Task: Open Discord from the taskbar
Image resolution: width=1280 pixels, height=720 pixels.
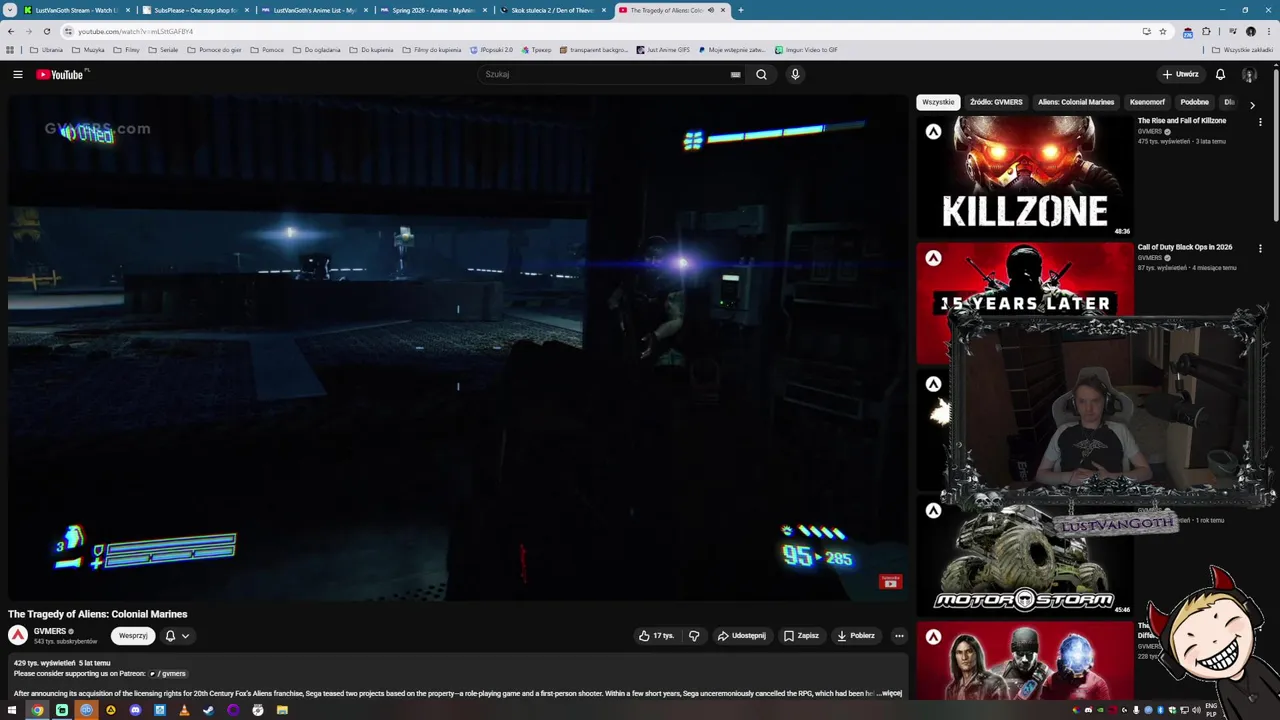Action: [135, 710]
